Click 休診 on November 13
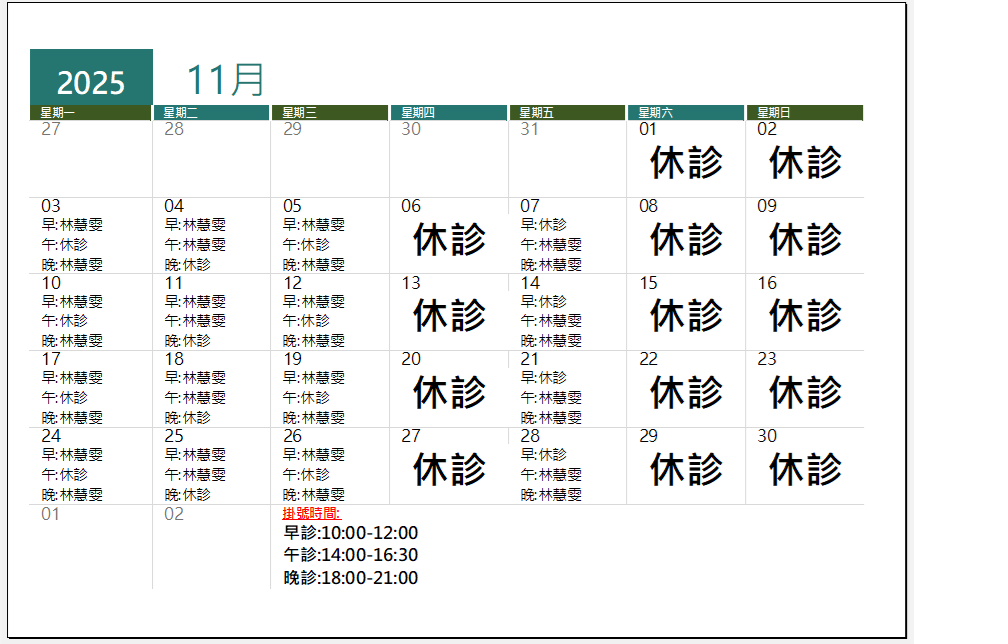Image resolution: width=1008 pixels, height=644 pixels. click(449, 315)
